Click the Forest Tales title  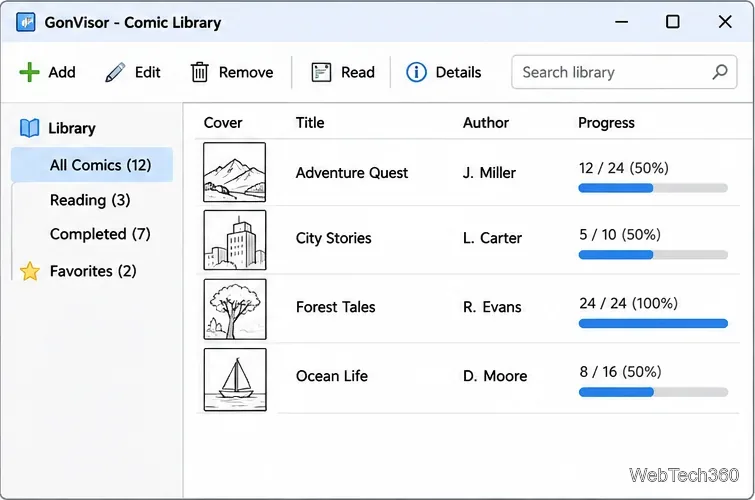coord(336,307)
